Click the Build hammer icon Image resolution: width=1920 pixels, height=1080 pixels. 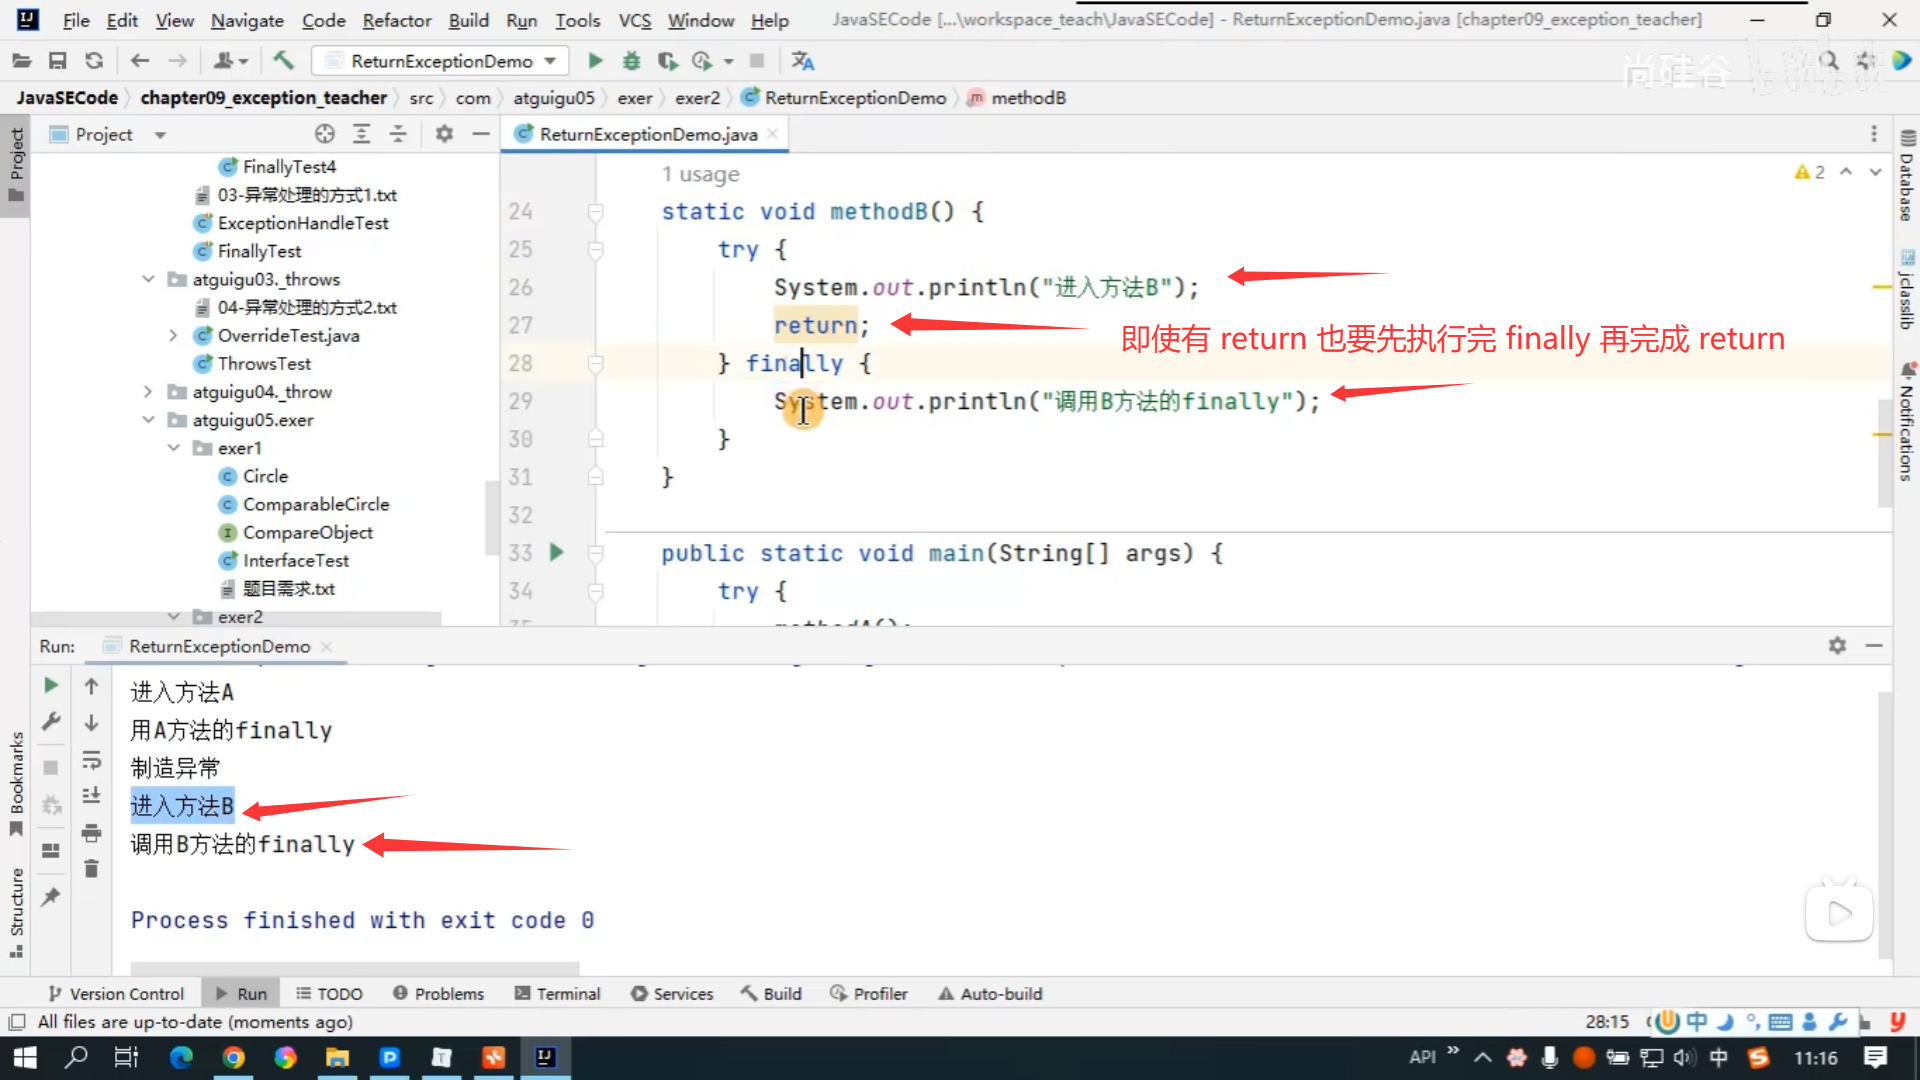(283, 61)
